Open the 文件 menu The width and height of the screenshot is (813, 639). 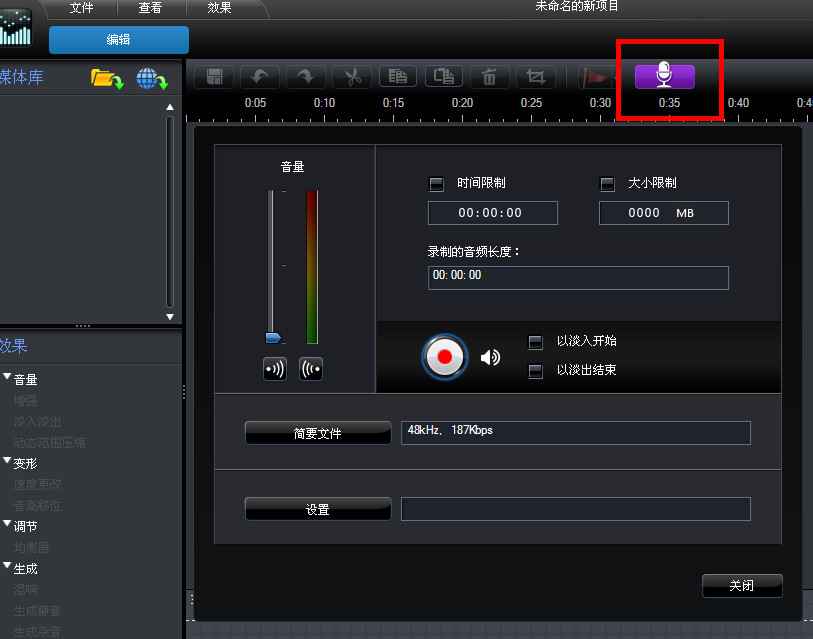(x=81, y=8)
